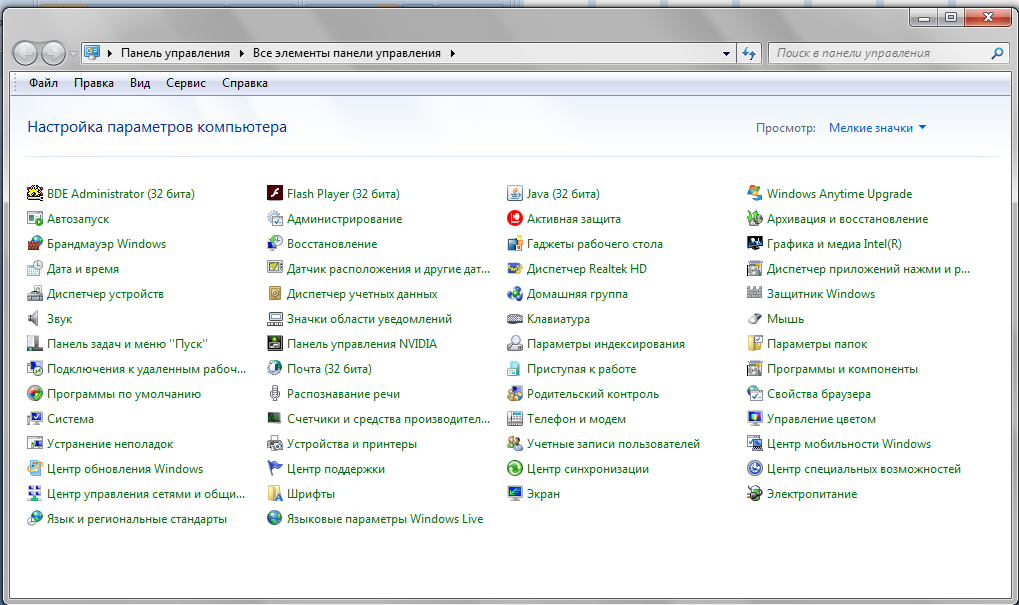
Task: Open the Почта (32 бита) icon
Action: 275,368
